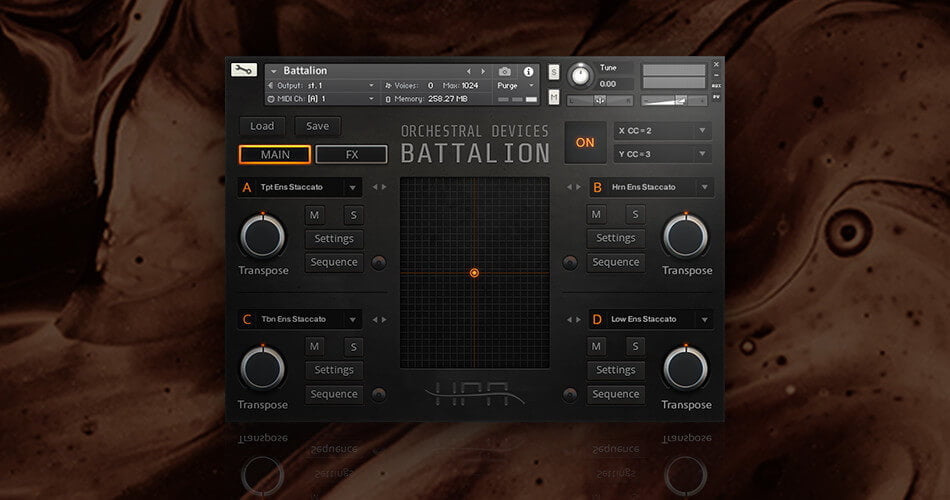This screenshot has width=950, height=500.
Task: Toggle the orange ON power button
Action: 585,142
